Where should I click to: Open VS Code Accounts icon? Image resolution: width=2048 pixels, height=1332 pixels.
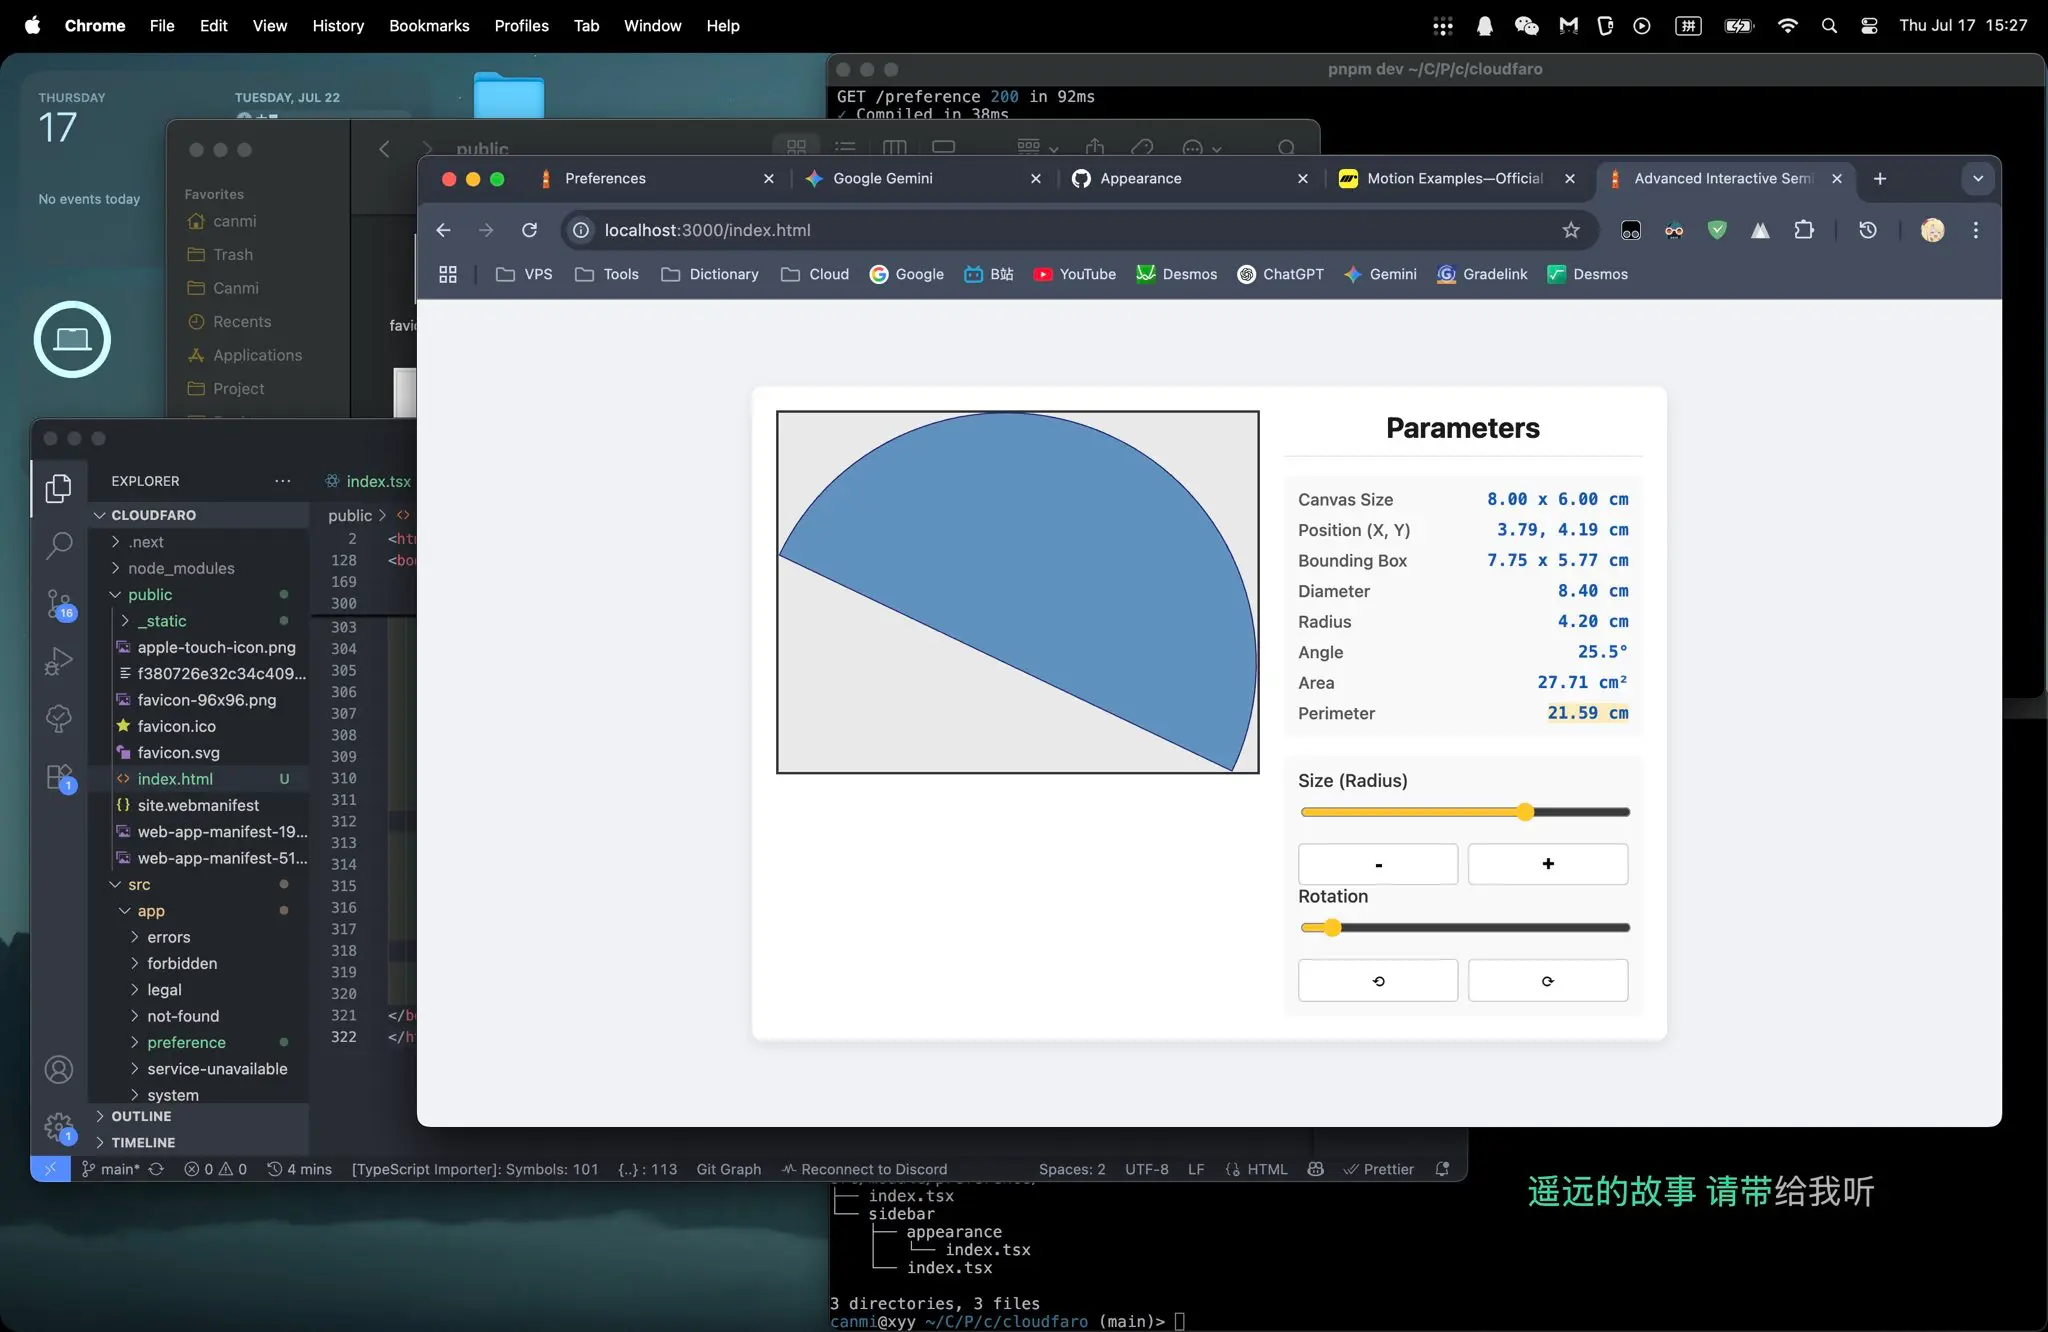click(x=59, y=1070)
